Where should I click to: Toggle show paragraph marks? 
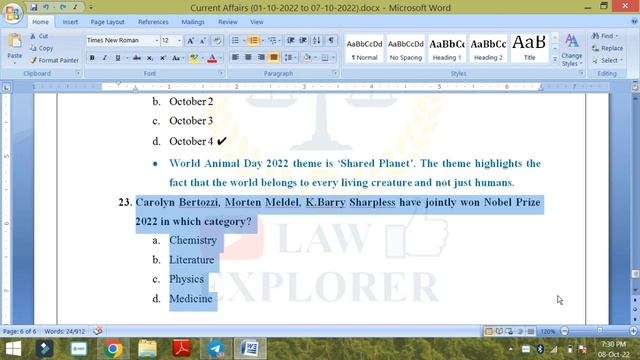coord(331,40)
